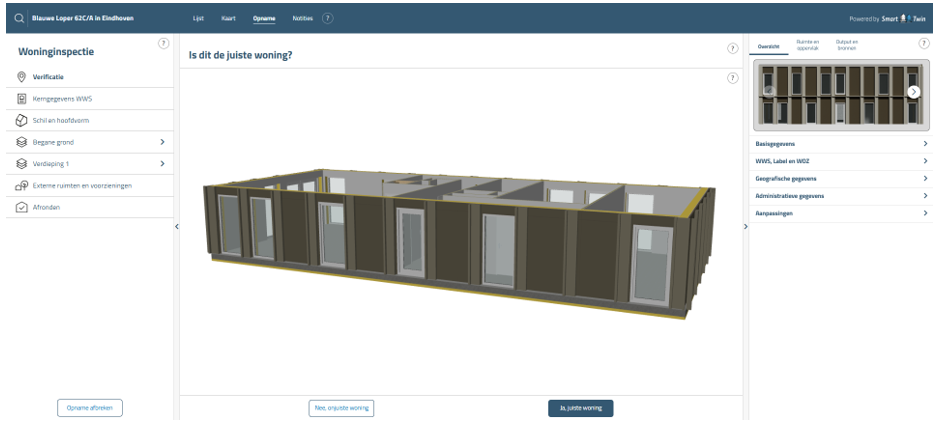Click the Nee, onjuiste woning button
This screenshot has width=938, height=445.
341,408
